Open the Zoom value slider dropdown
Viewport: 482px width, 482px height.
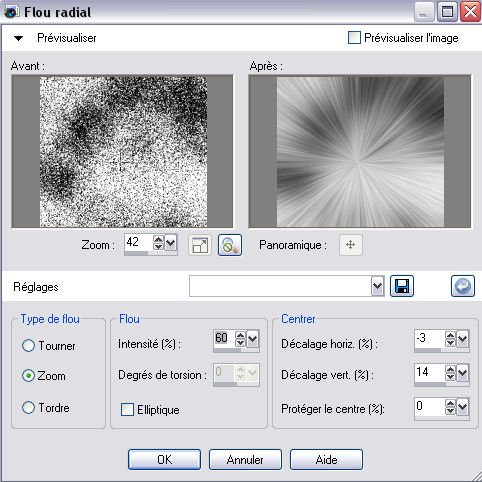(x=171, y=243)
